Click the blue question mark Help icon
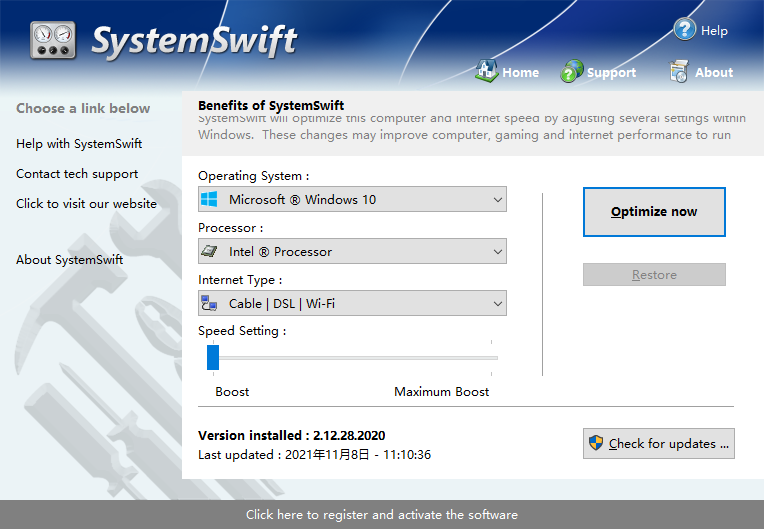 pos(685,29)
